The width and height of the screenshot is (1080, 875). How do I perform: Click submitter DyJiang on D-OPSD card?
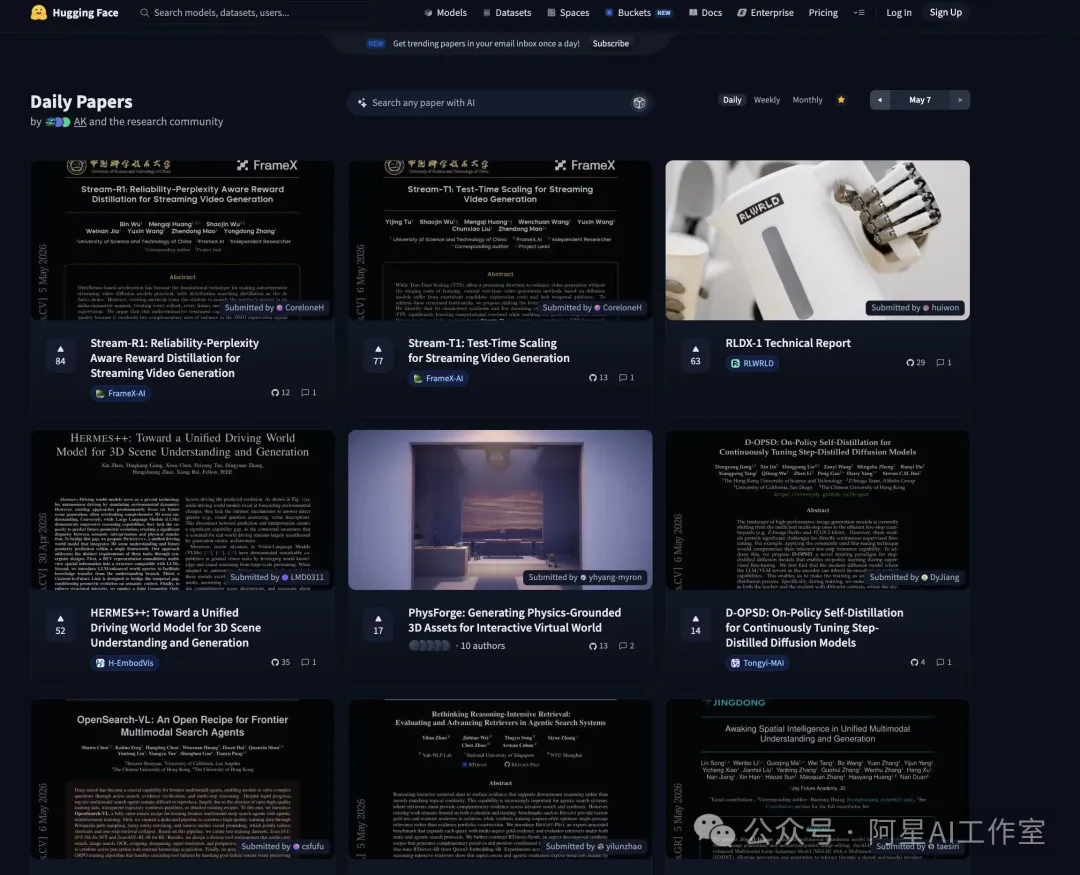point(913,577)
